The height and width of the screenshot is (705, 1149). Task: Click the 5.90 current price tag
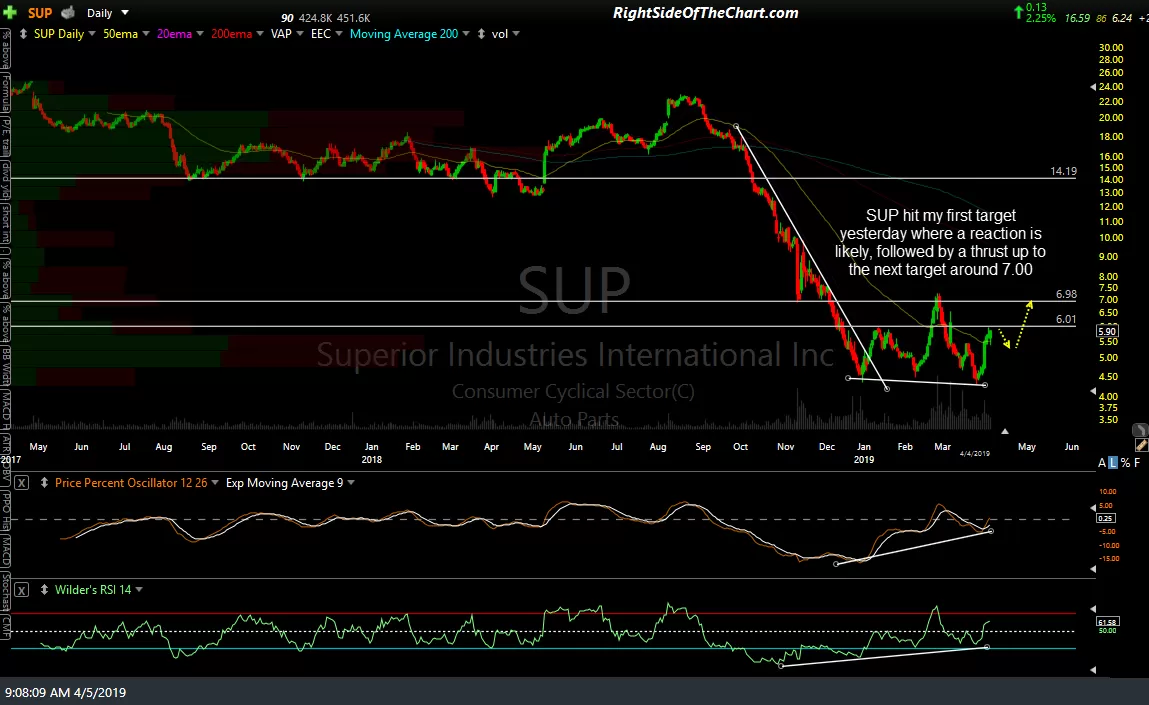click(x=1107, y=331)
